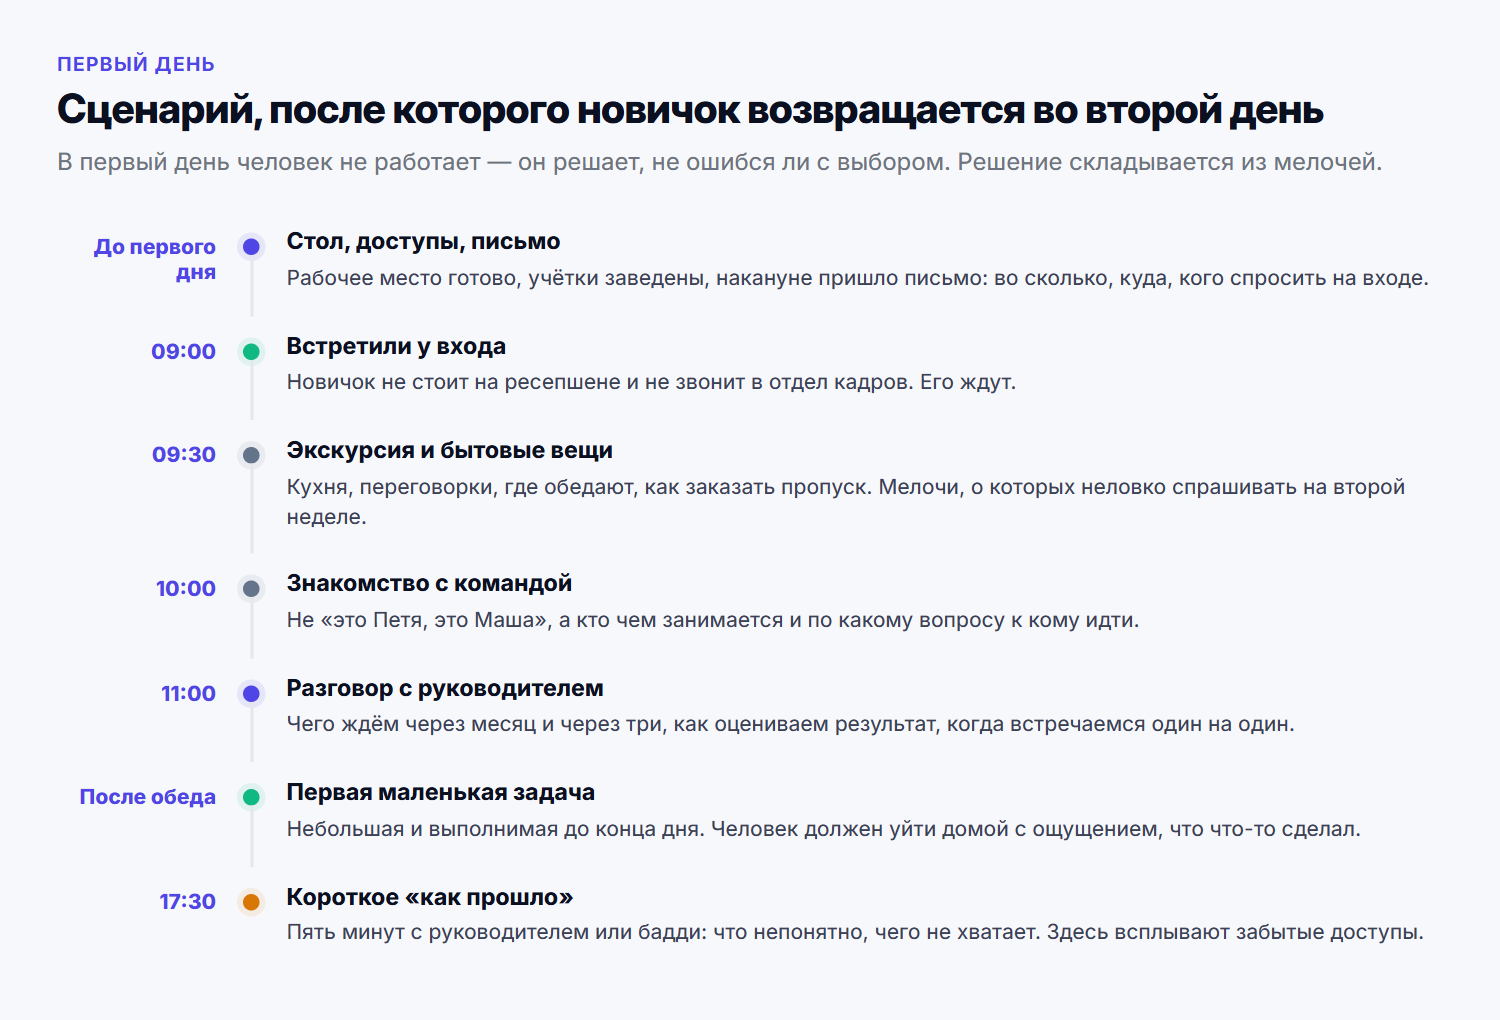Click the «После обеда» label

tap(148, 797)
